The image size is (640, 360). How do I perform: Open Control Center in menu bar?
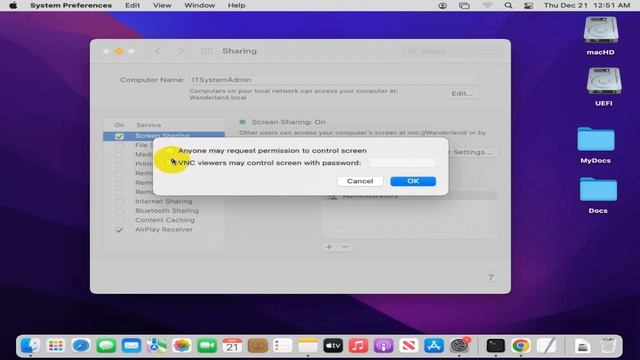pos(529,5)
